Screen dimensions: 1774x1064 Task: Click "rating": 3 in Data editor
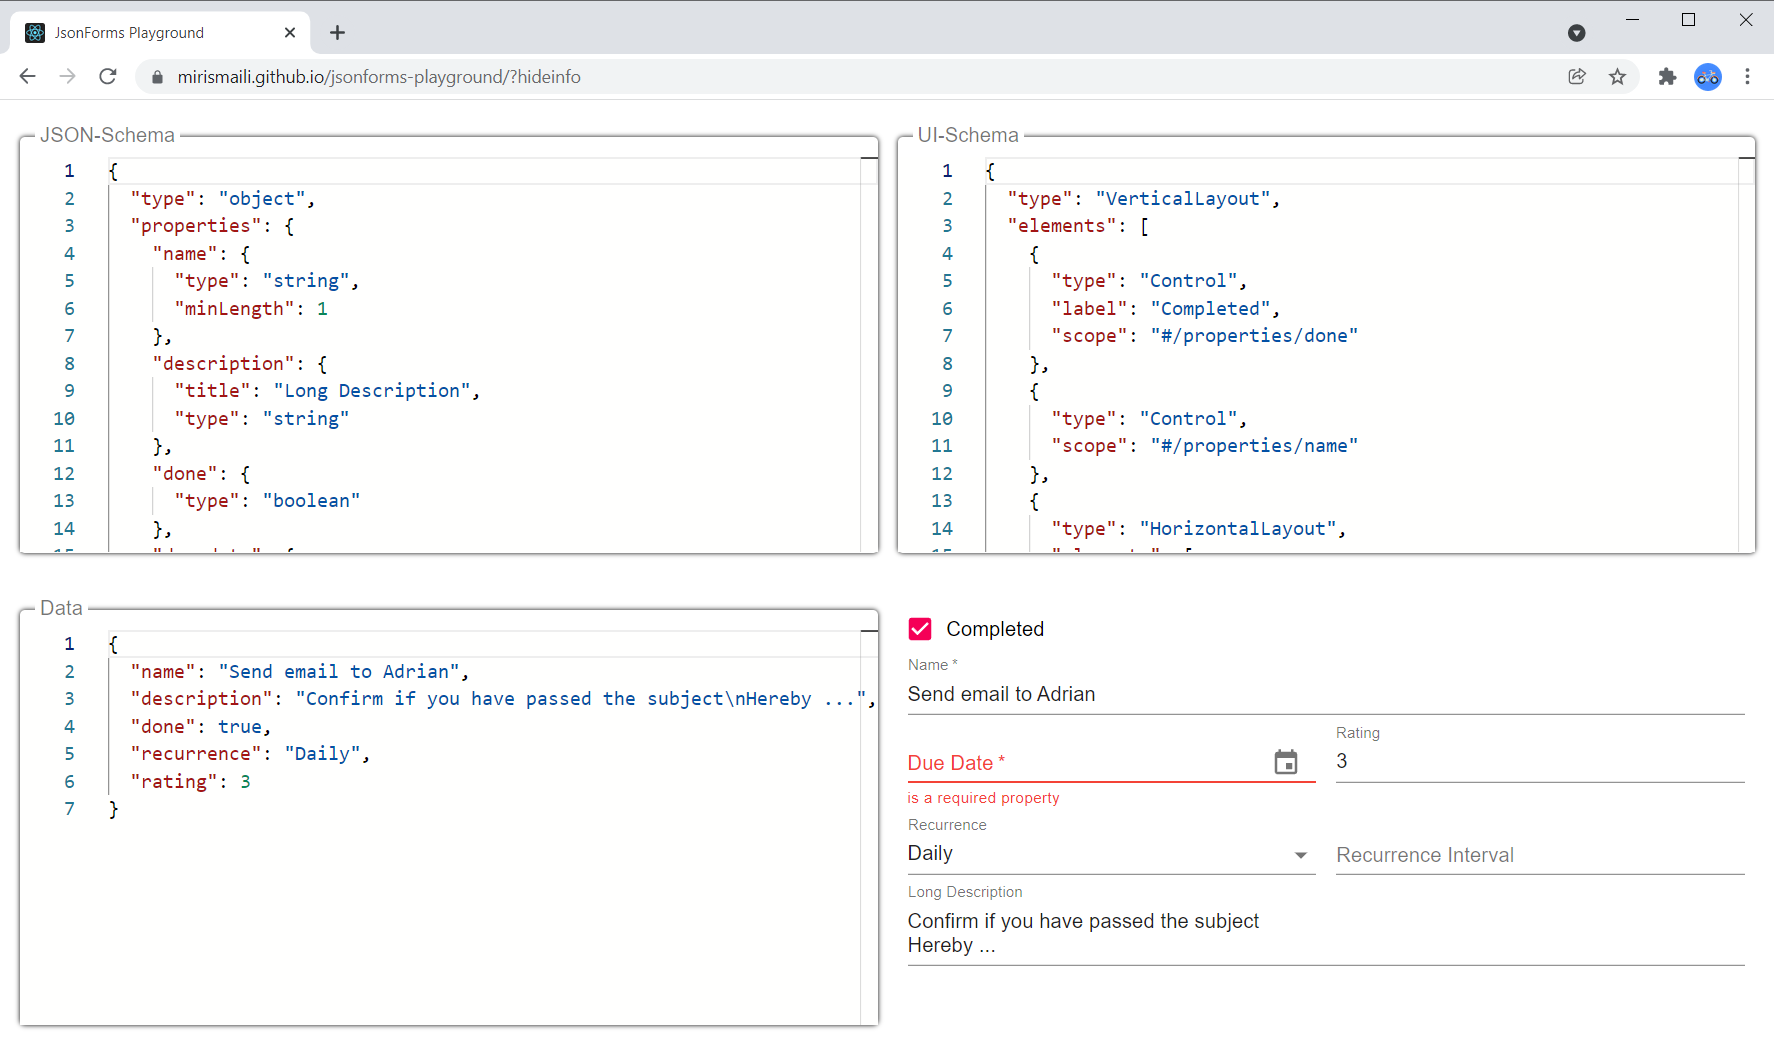pyautogui.click(x=190, y=782)
